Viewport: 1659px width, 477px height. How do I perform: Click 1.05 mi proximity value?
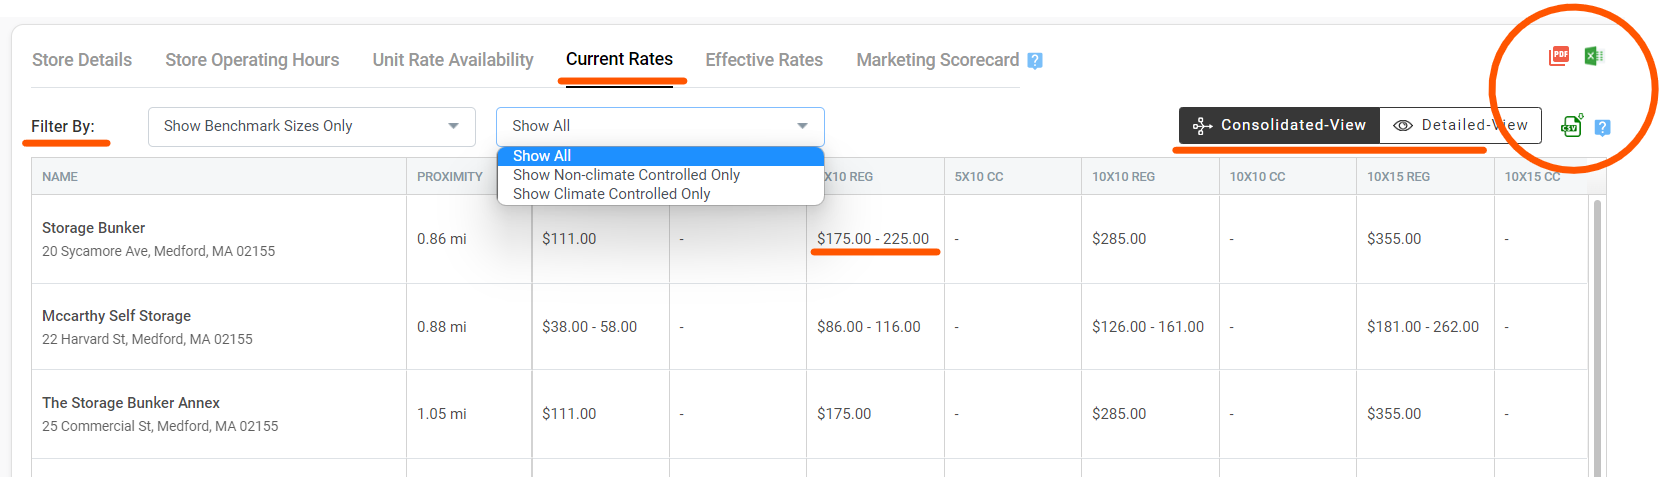pos(442,414)
